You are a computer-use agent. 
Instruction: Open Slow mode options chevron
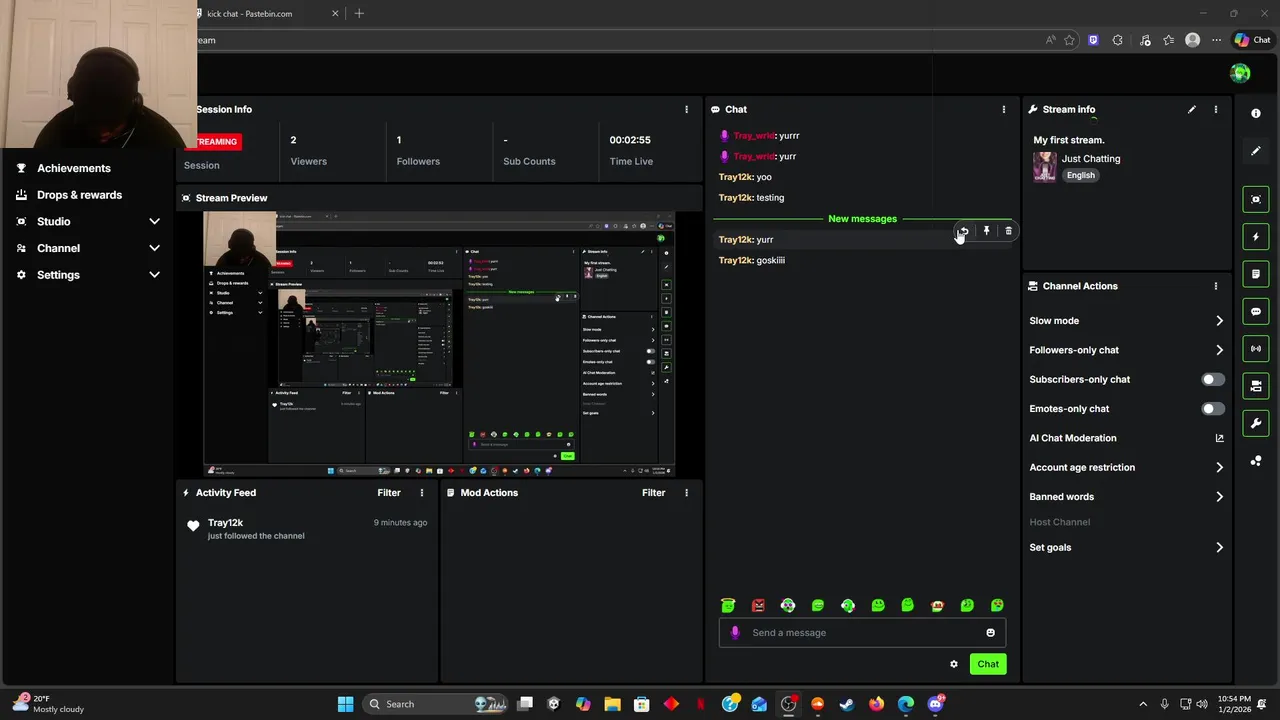pos(1219,321)
